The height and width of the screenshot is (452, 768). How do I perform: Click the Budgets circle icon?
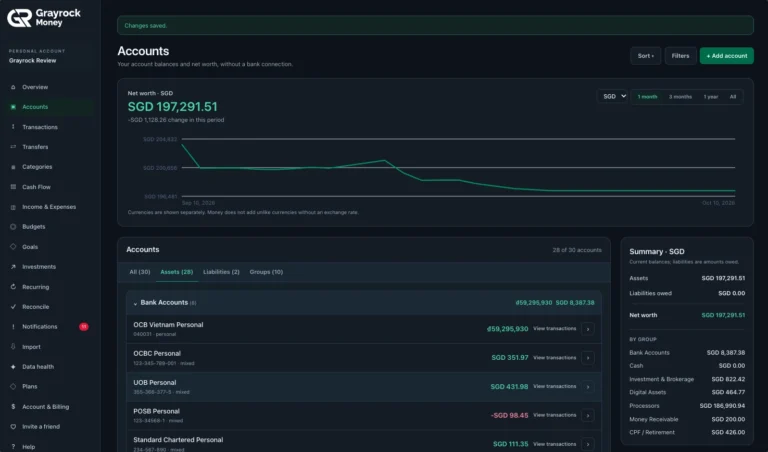[x=13, y=227]
